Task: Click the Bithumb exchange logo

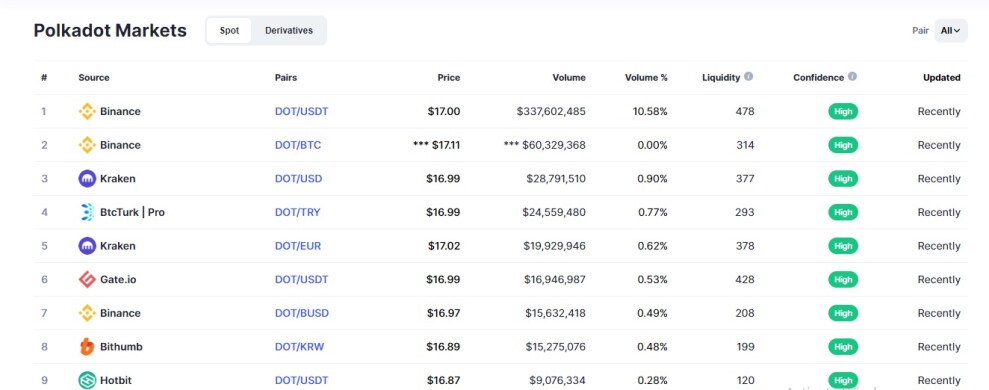Action: click(x=87, y=346)
